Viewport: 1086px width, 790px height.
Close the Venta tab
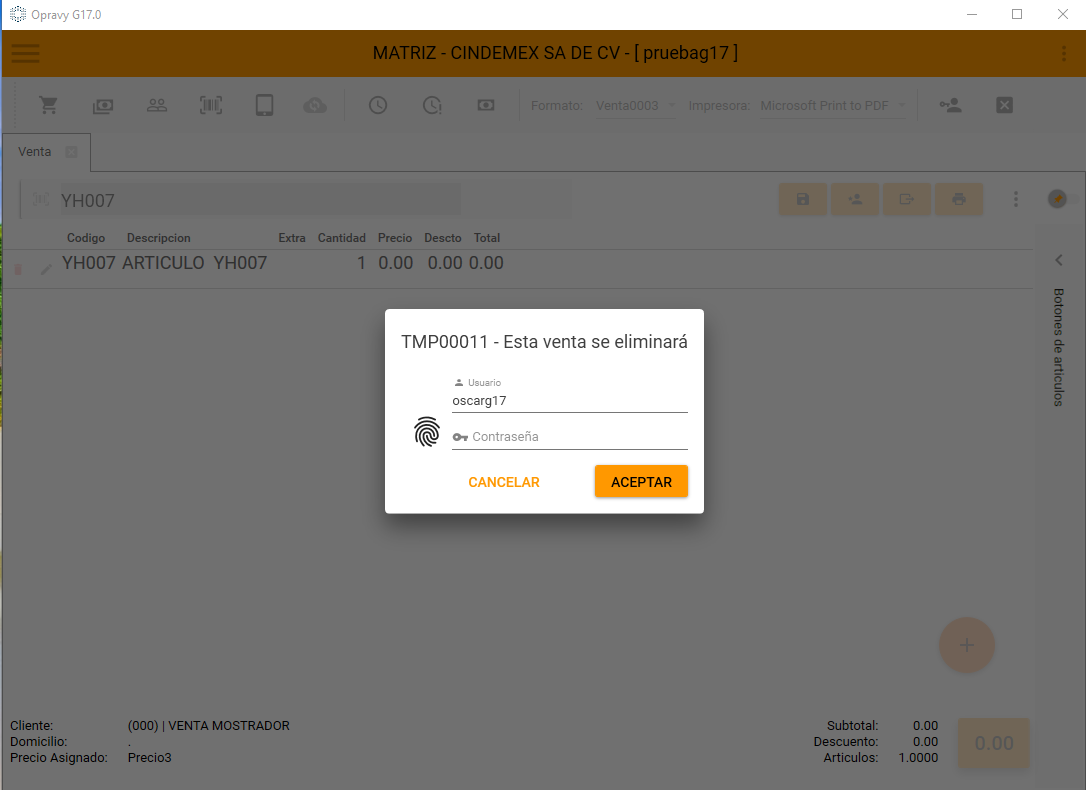coord(71,152)
